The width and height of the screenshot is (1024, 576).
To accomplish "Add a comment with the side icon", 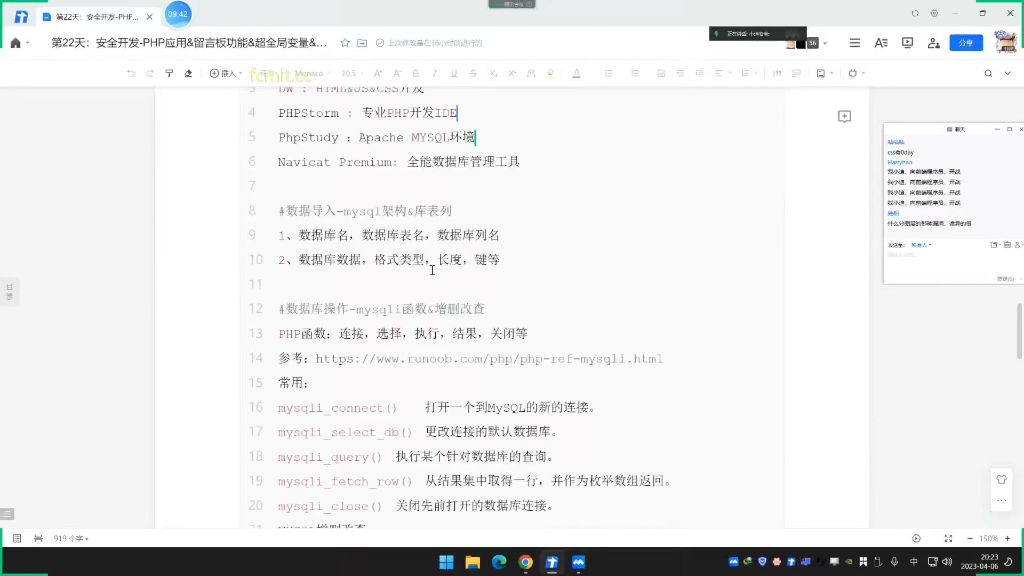I will tap(844, 116).
